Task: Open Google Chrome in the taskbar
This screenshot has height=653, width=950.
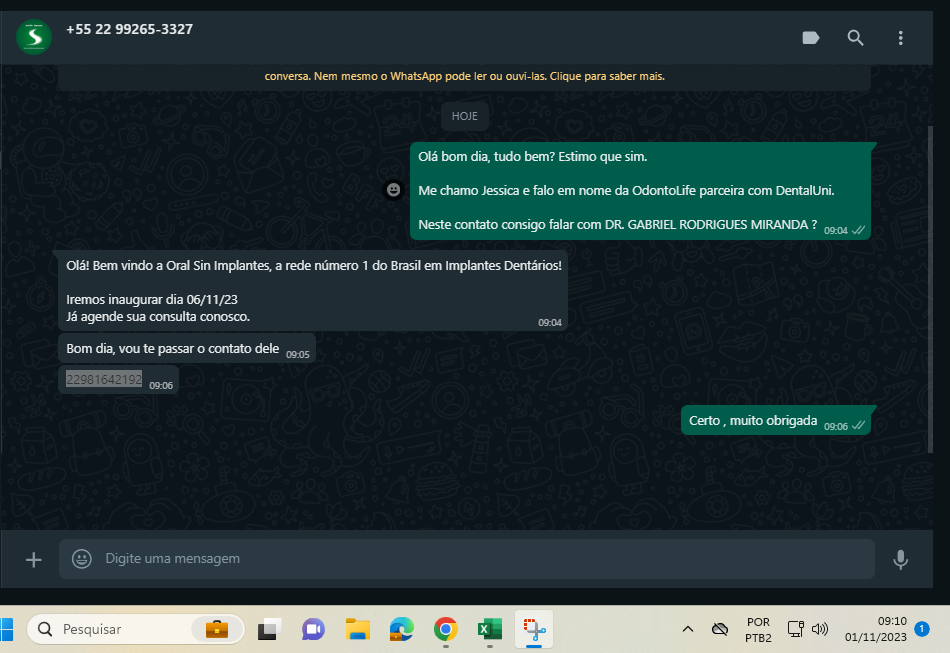Action: pos(446,629)
